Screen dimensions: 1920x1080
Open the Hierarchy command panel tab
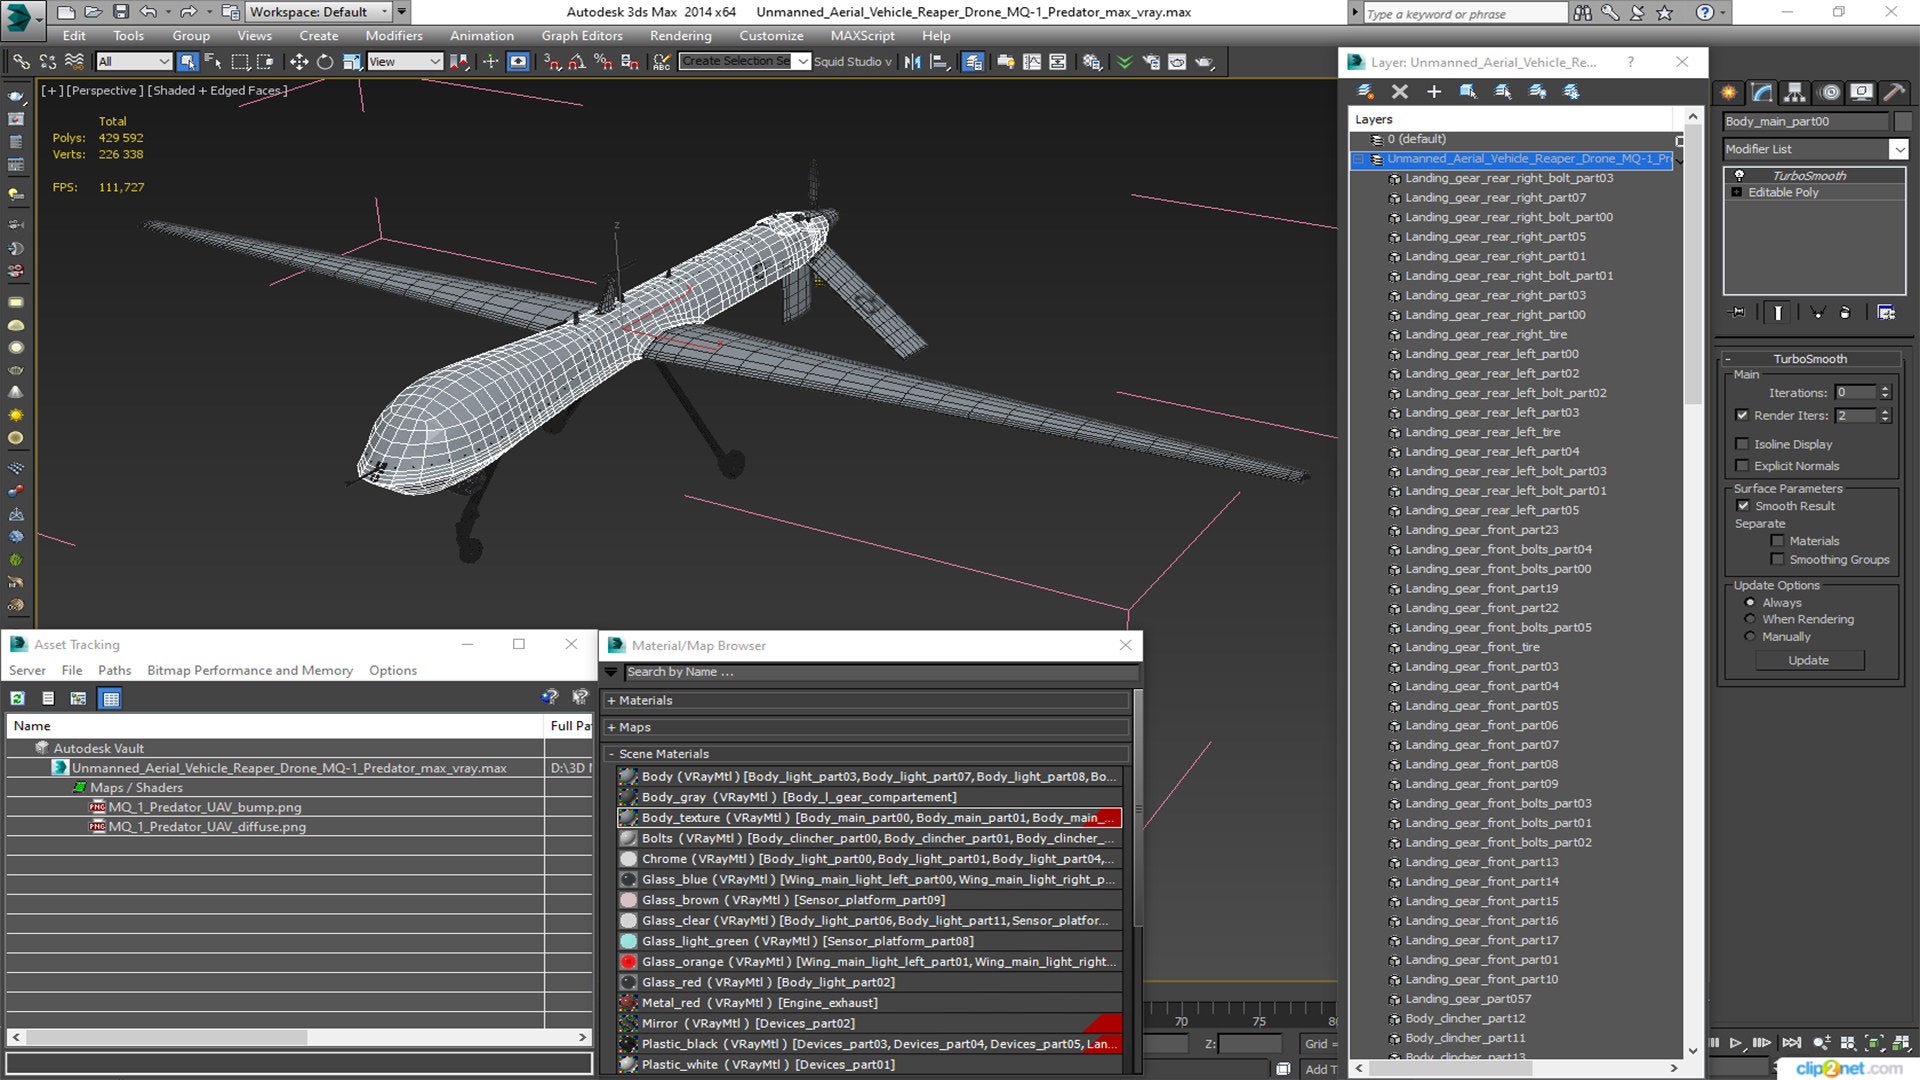[1795, 92]
